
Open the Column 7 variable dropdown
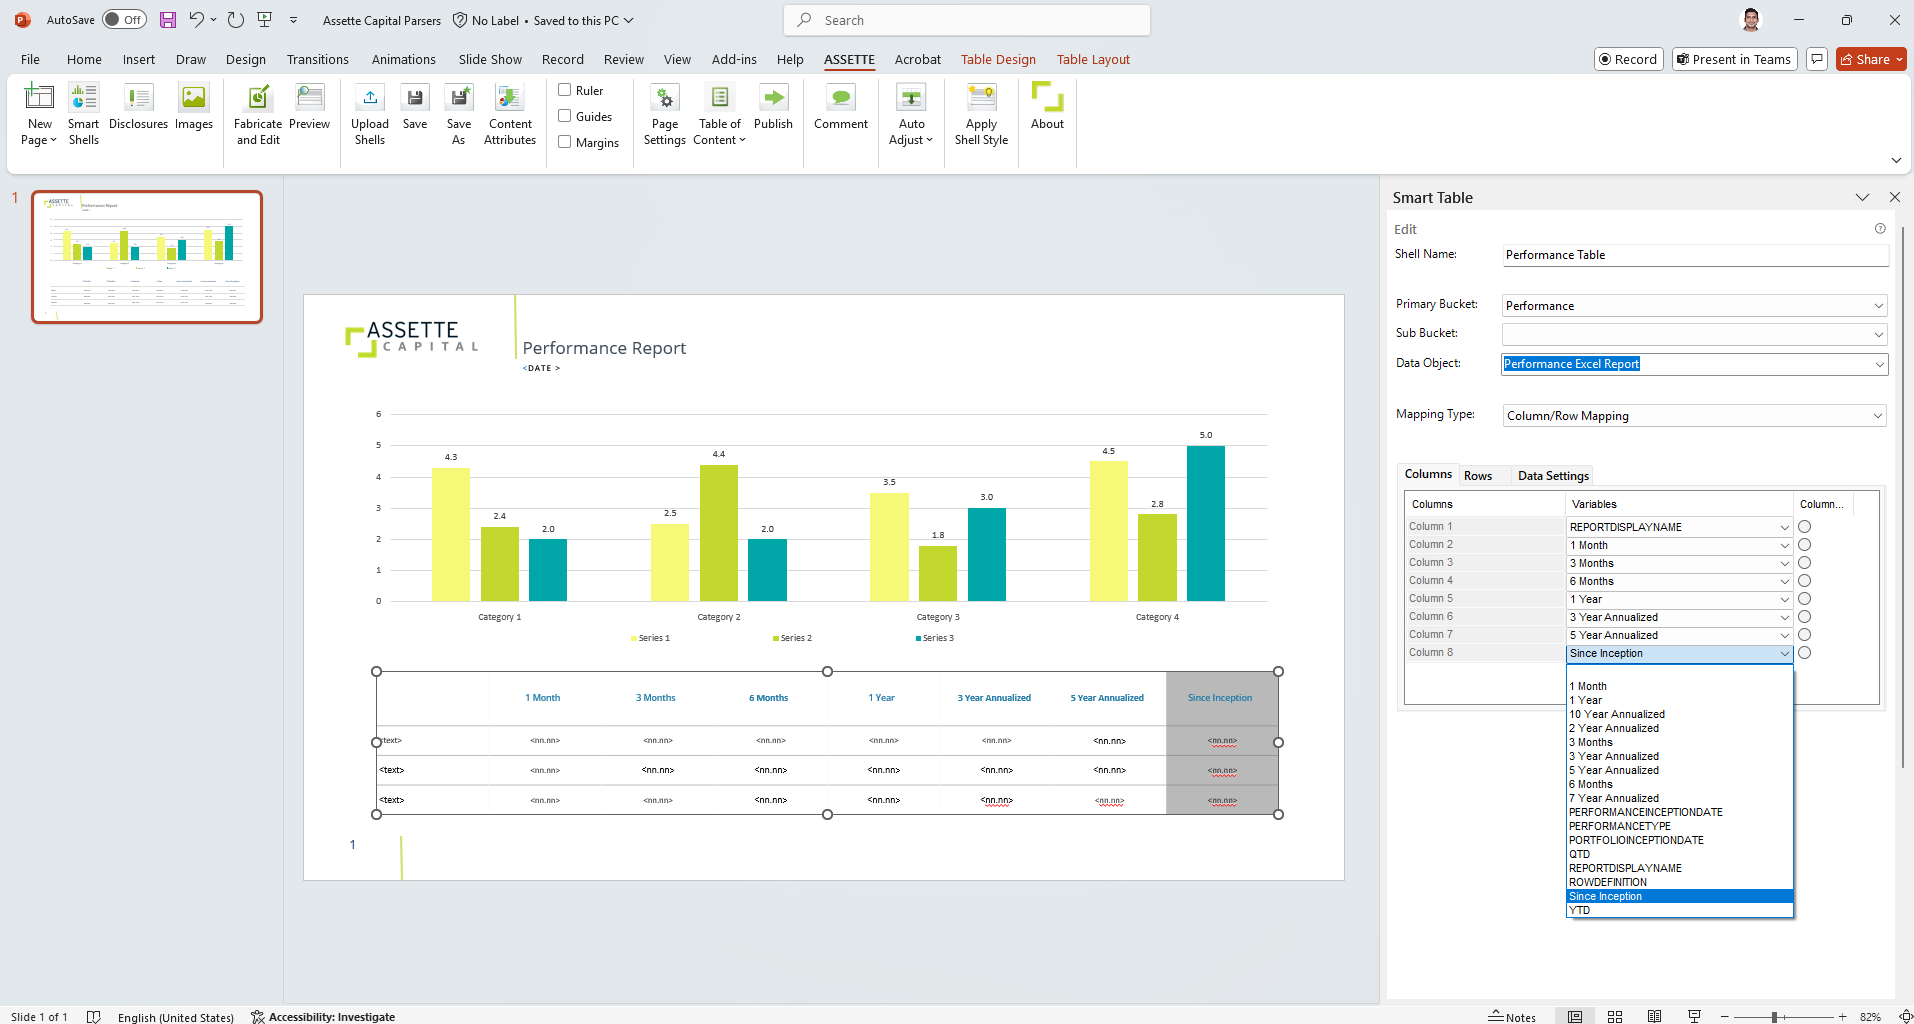pyautogui.click(x=1784, y=635)
